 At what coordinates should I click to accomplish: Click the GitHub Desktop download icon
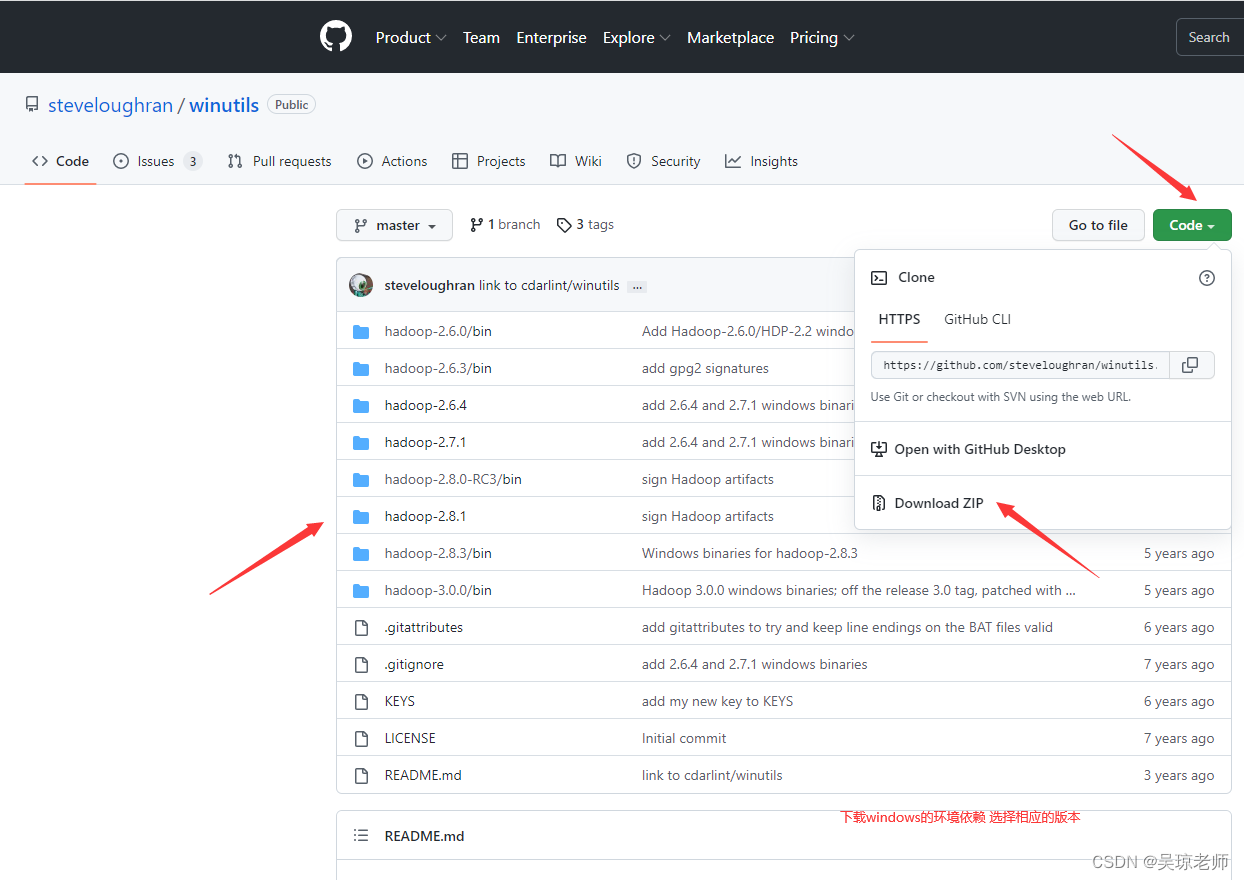coord(879,449)
